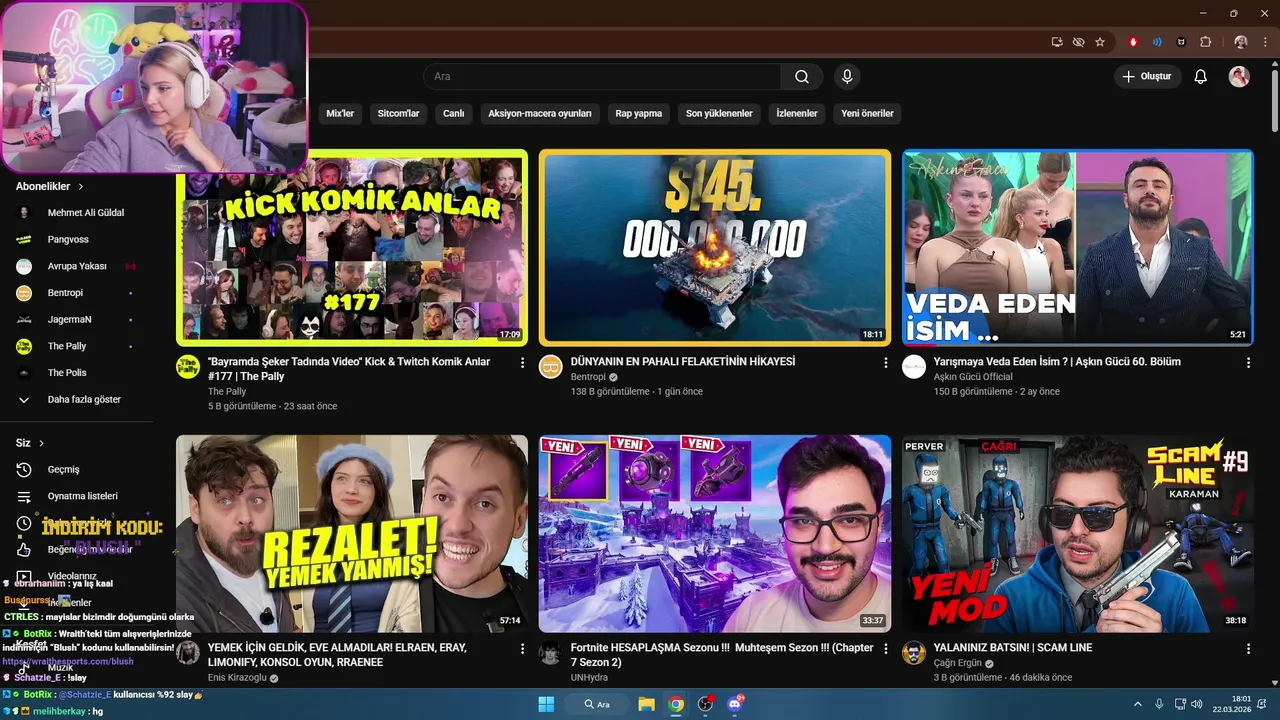The width and height of the screenshot is (1280, 720).
Task: Open the blue sound-wave extension icon
Action: (1157, 42)
